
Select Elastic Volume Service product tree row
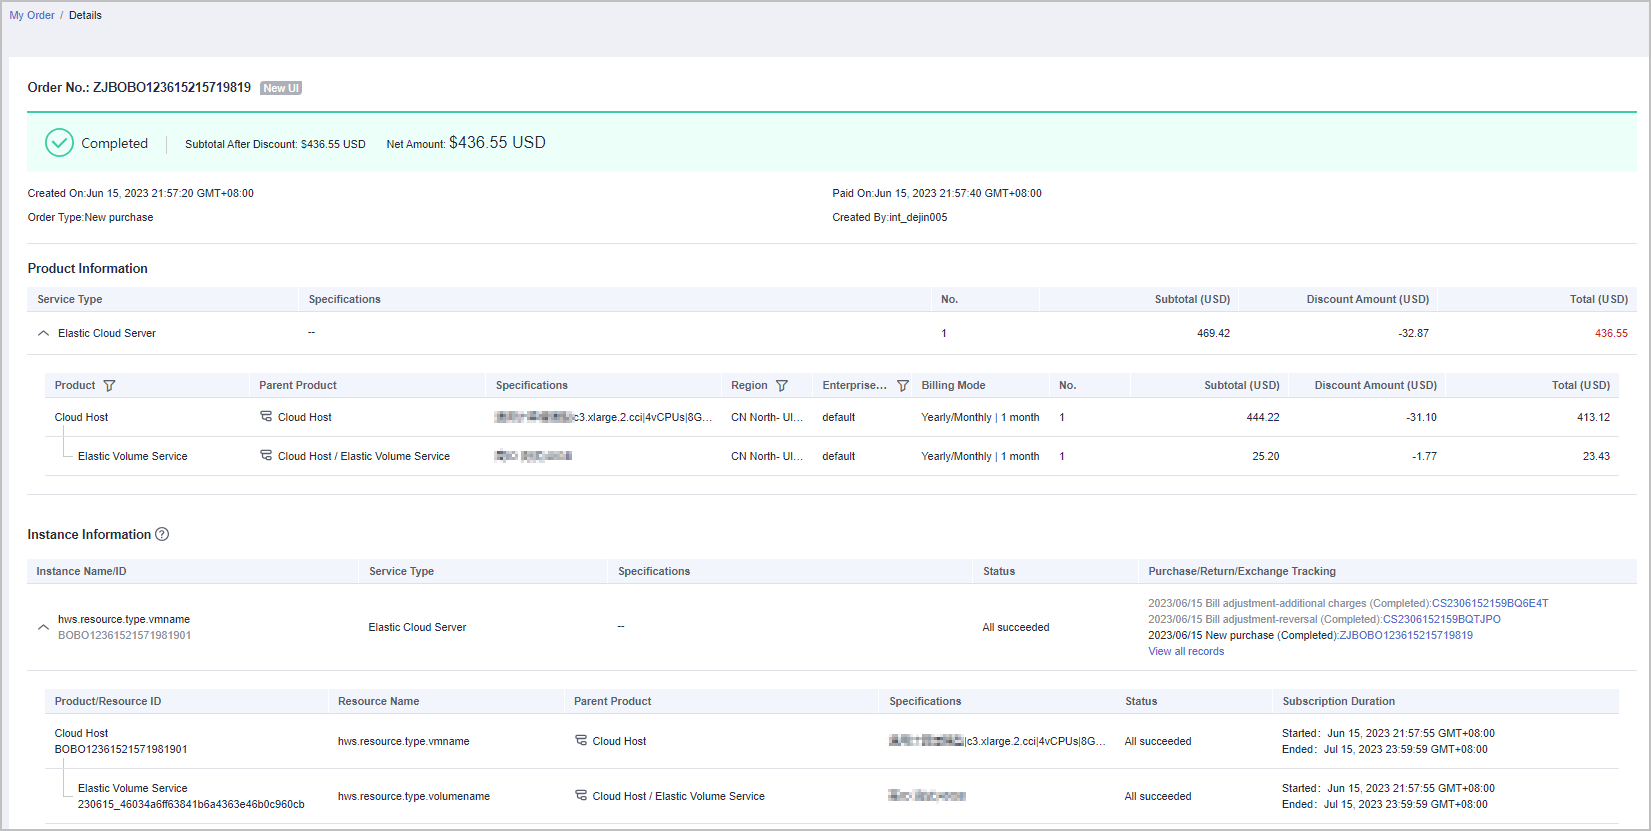point(132,457)
